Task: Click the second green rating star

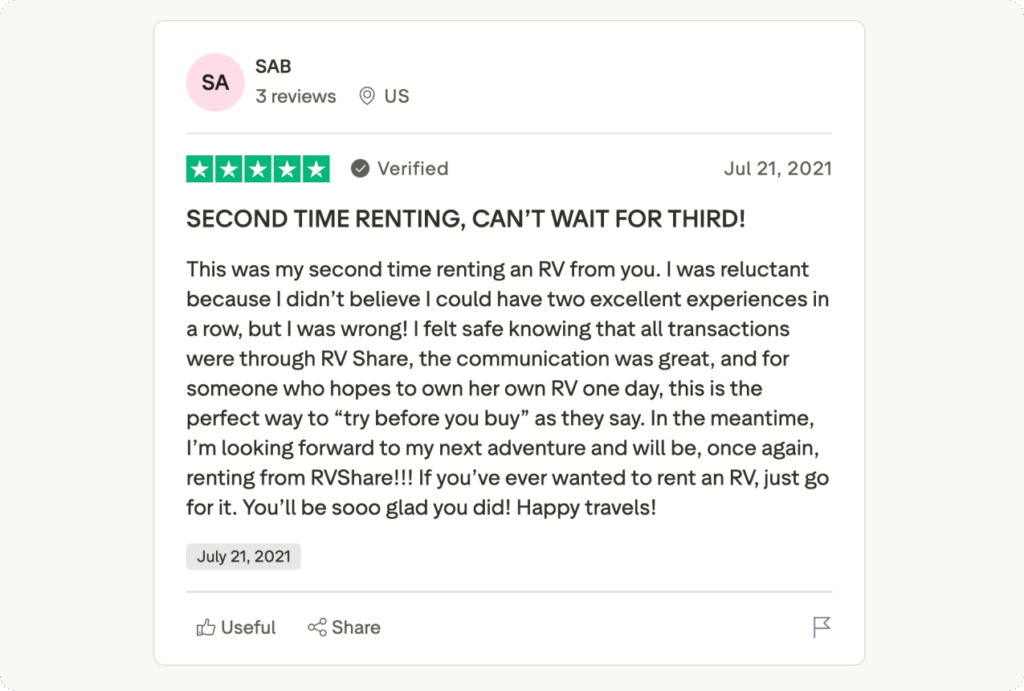Action: (229, 169)
